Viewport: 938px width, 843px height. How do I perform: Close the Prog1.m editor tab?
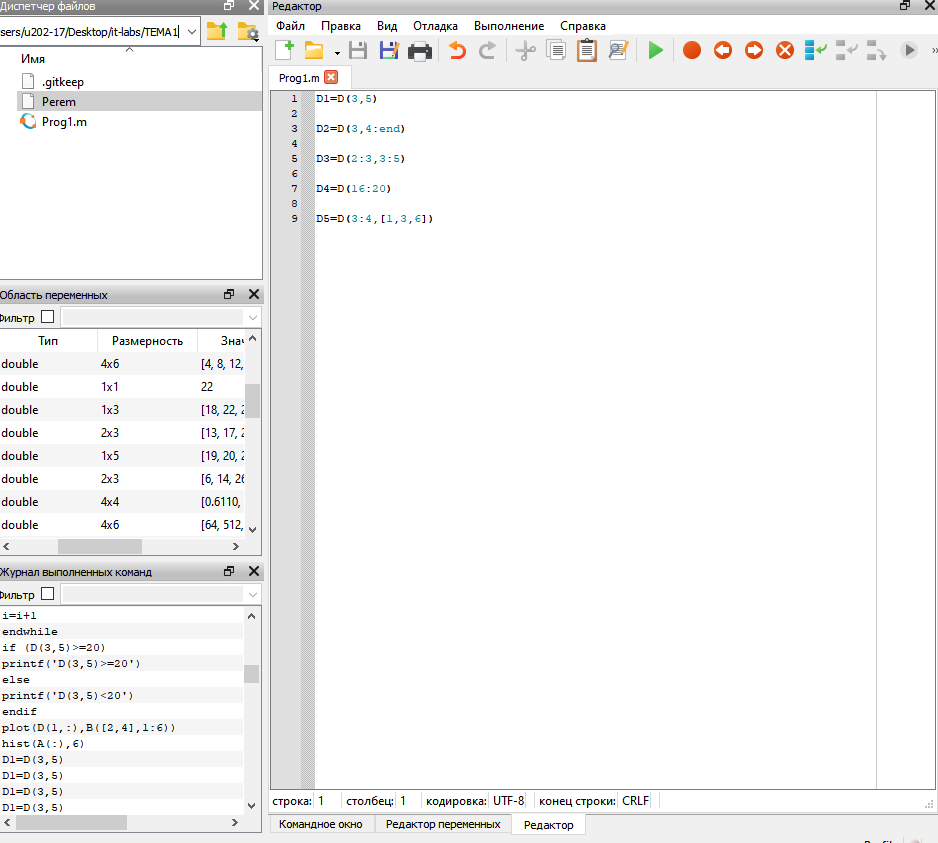tap(331, 77)
